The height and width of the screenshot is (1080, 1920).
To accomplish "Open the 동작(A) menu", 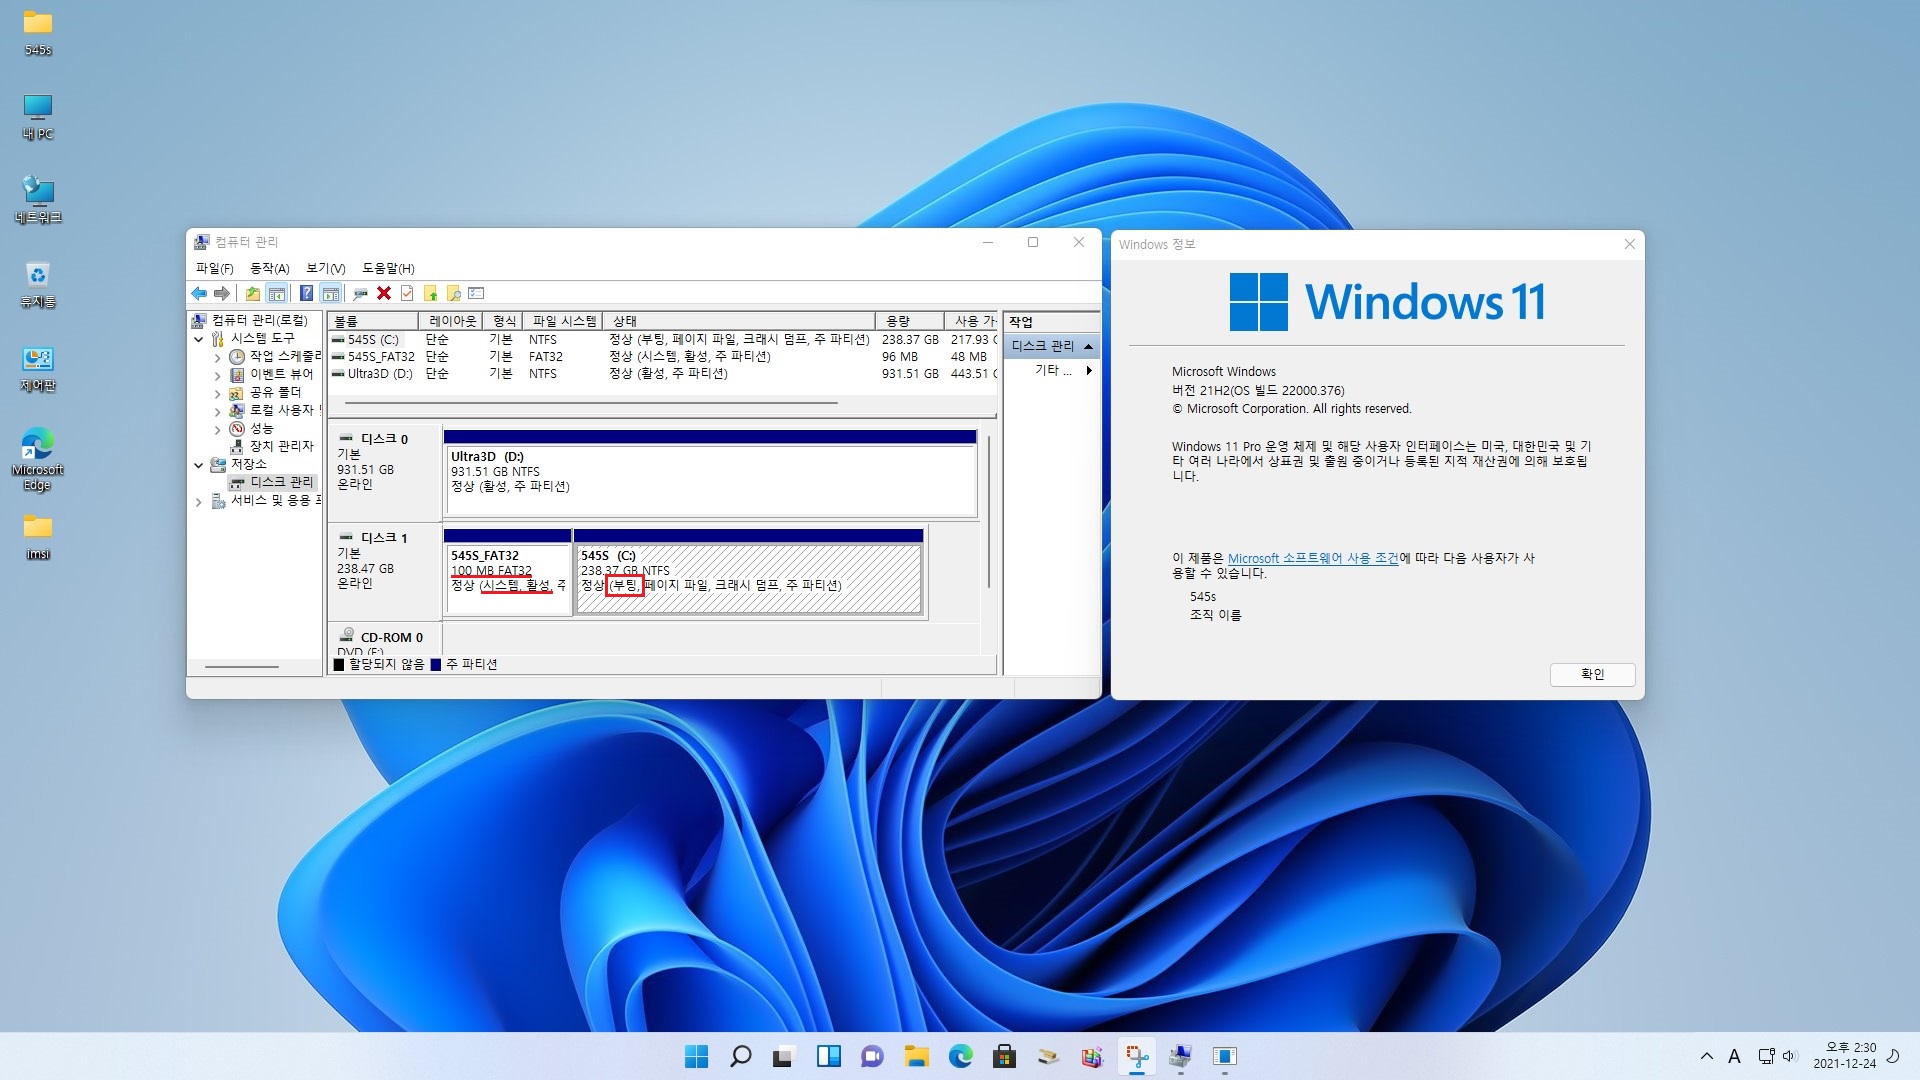I will pyautogui.click(x=269, y=268).
